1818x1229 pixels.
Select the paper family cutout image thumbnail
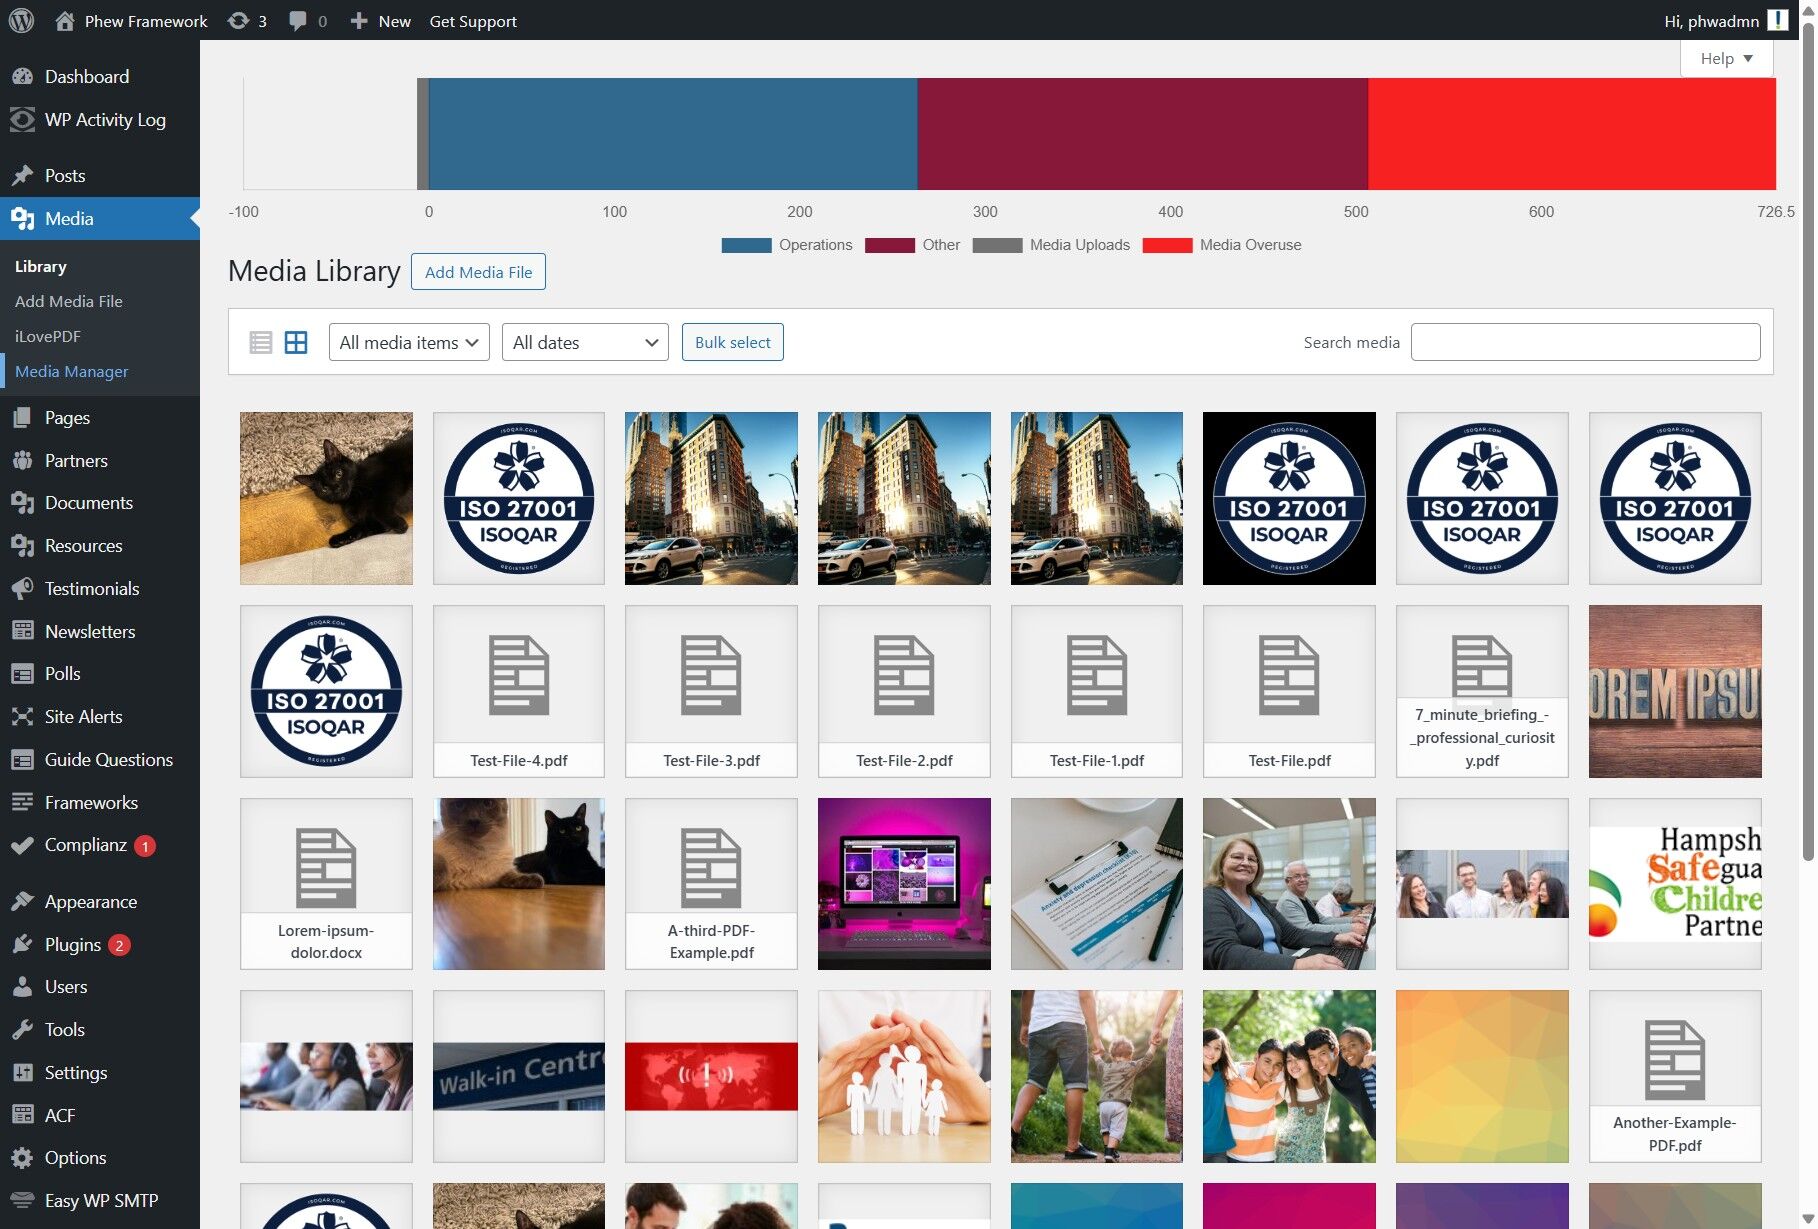pos(904,1076)
